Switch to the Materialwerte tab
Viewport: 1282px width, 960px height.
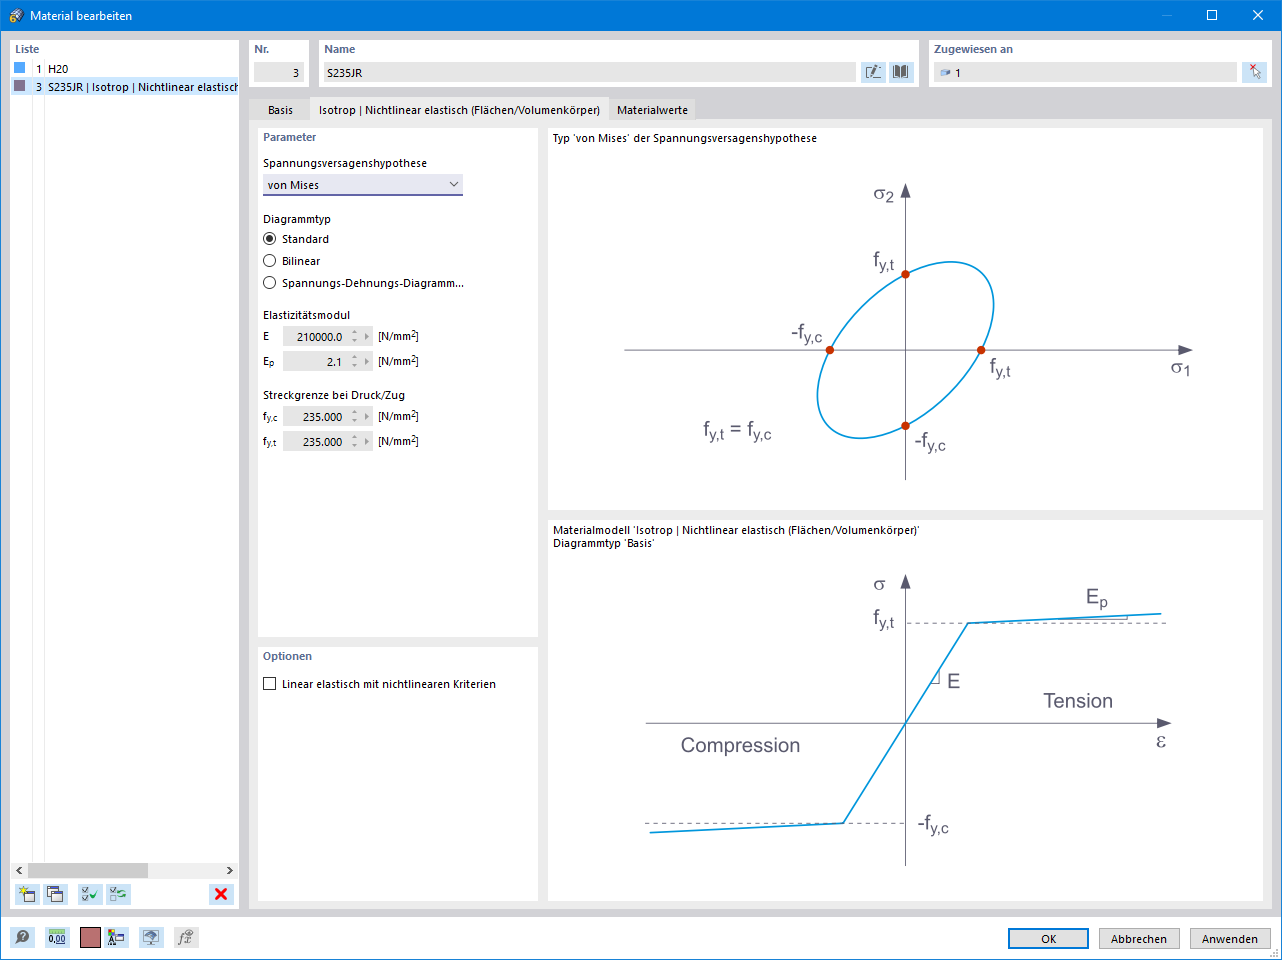pos(653,108)
